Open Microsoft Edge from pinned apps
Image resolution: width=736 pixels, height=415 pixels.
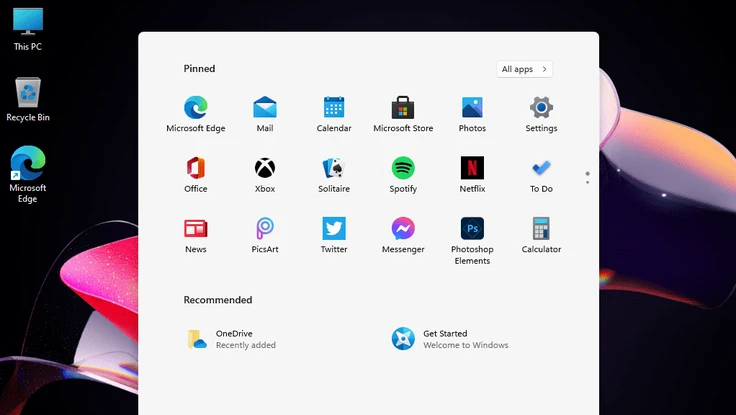196,114
